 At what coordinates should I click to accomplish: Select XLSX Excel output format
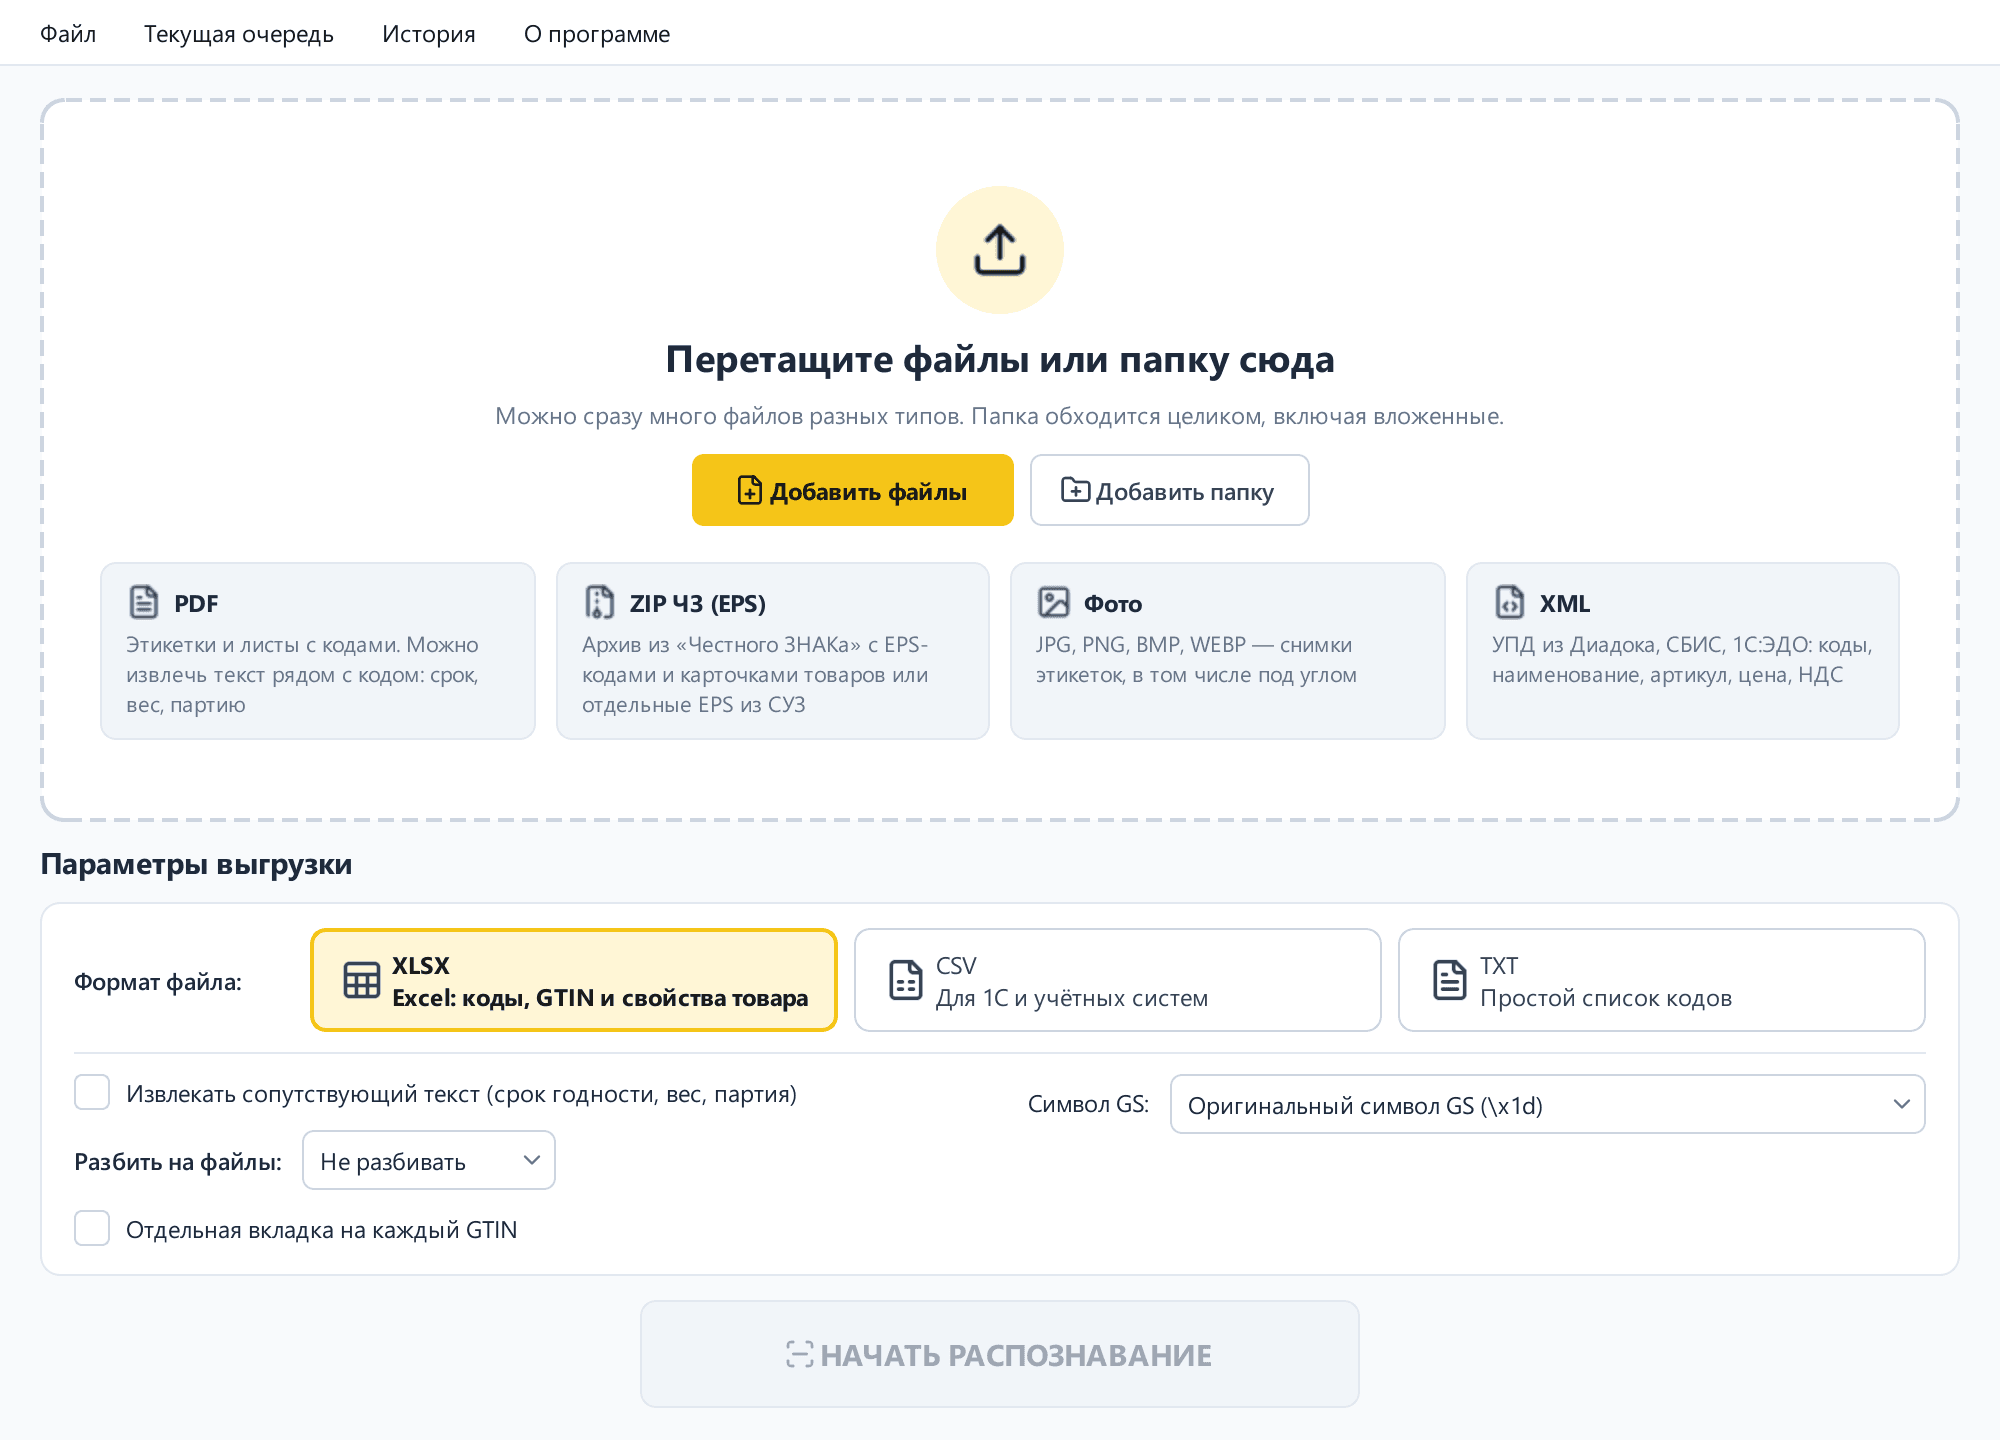point(574,980)
